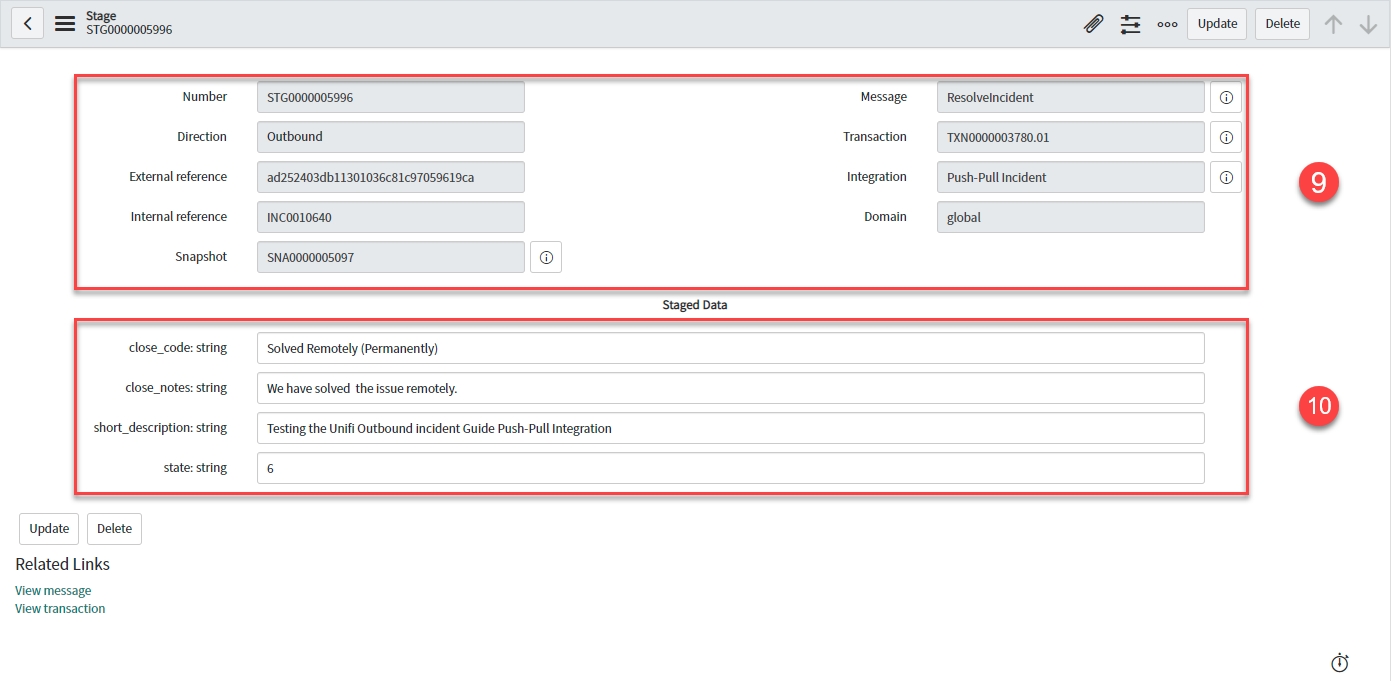The image size is (1391, 681).
Task: Click into the close_notes field
Action: (730, 388)
